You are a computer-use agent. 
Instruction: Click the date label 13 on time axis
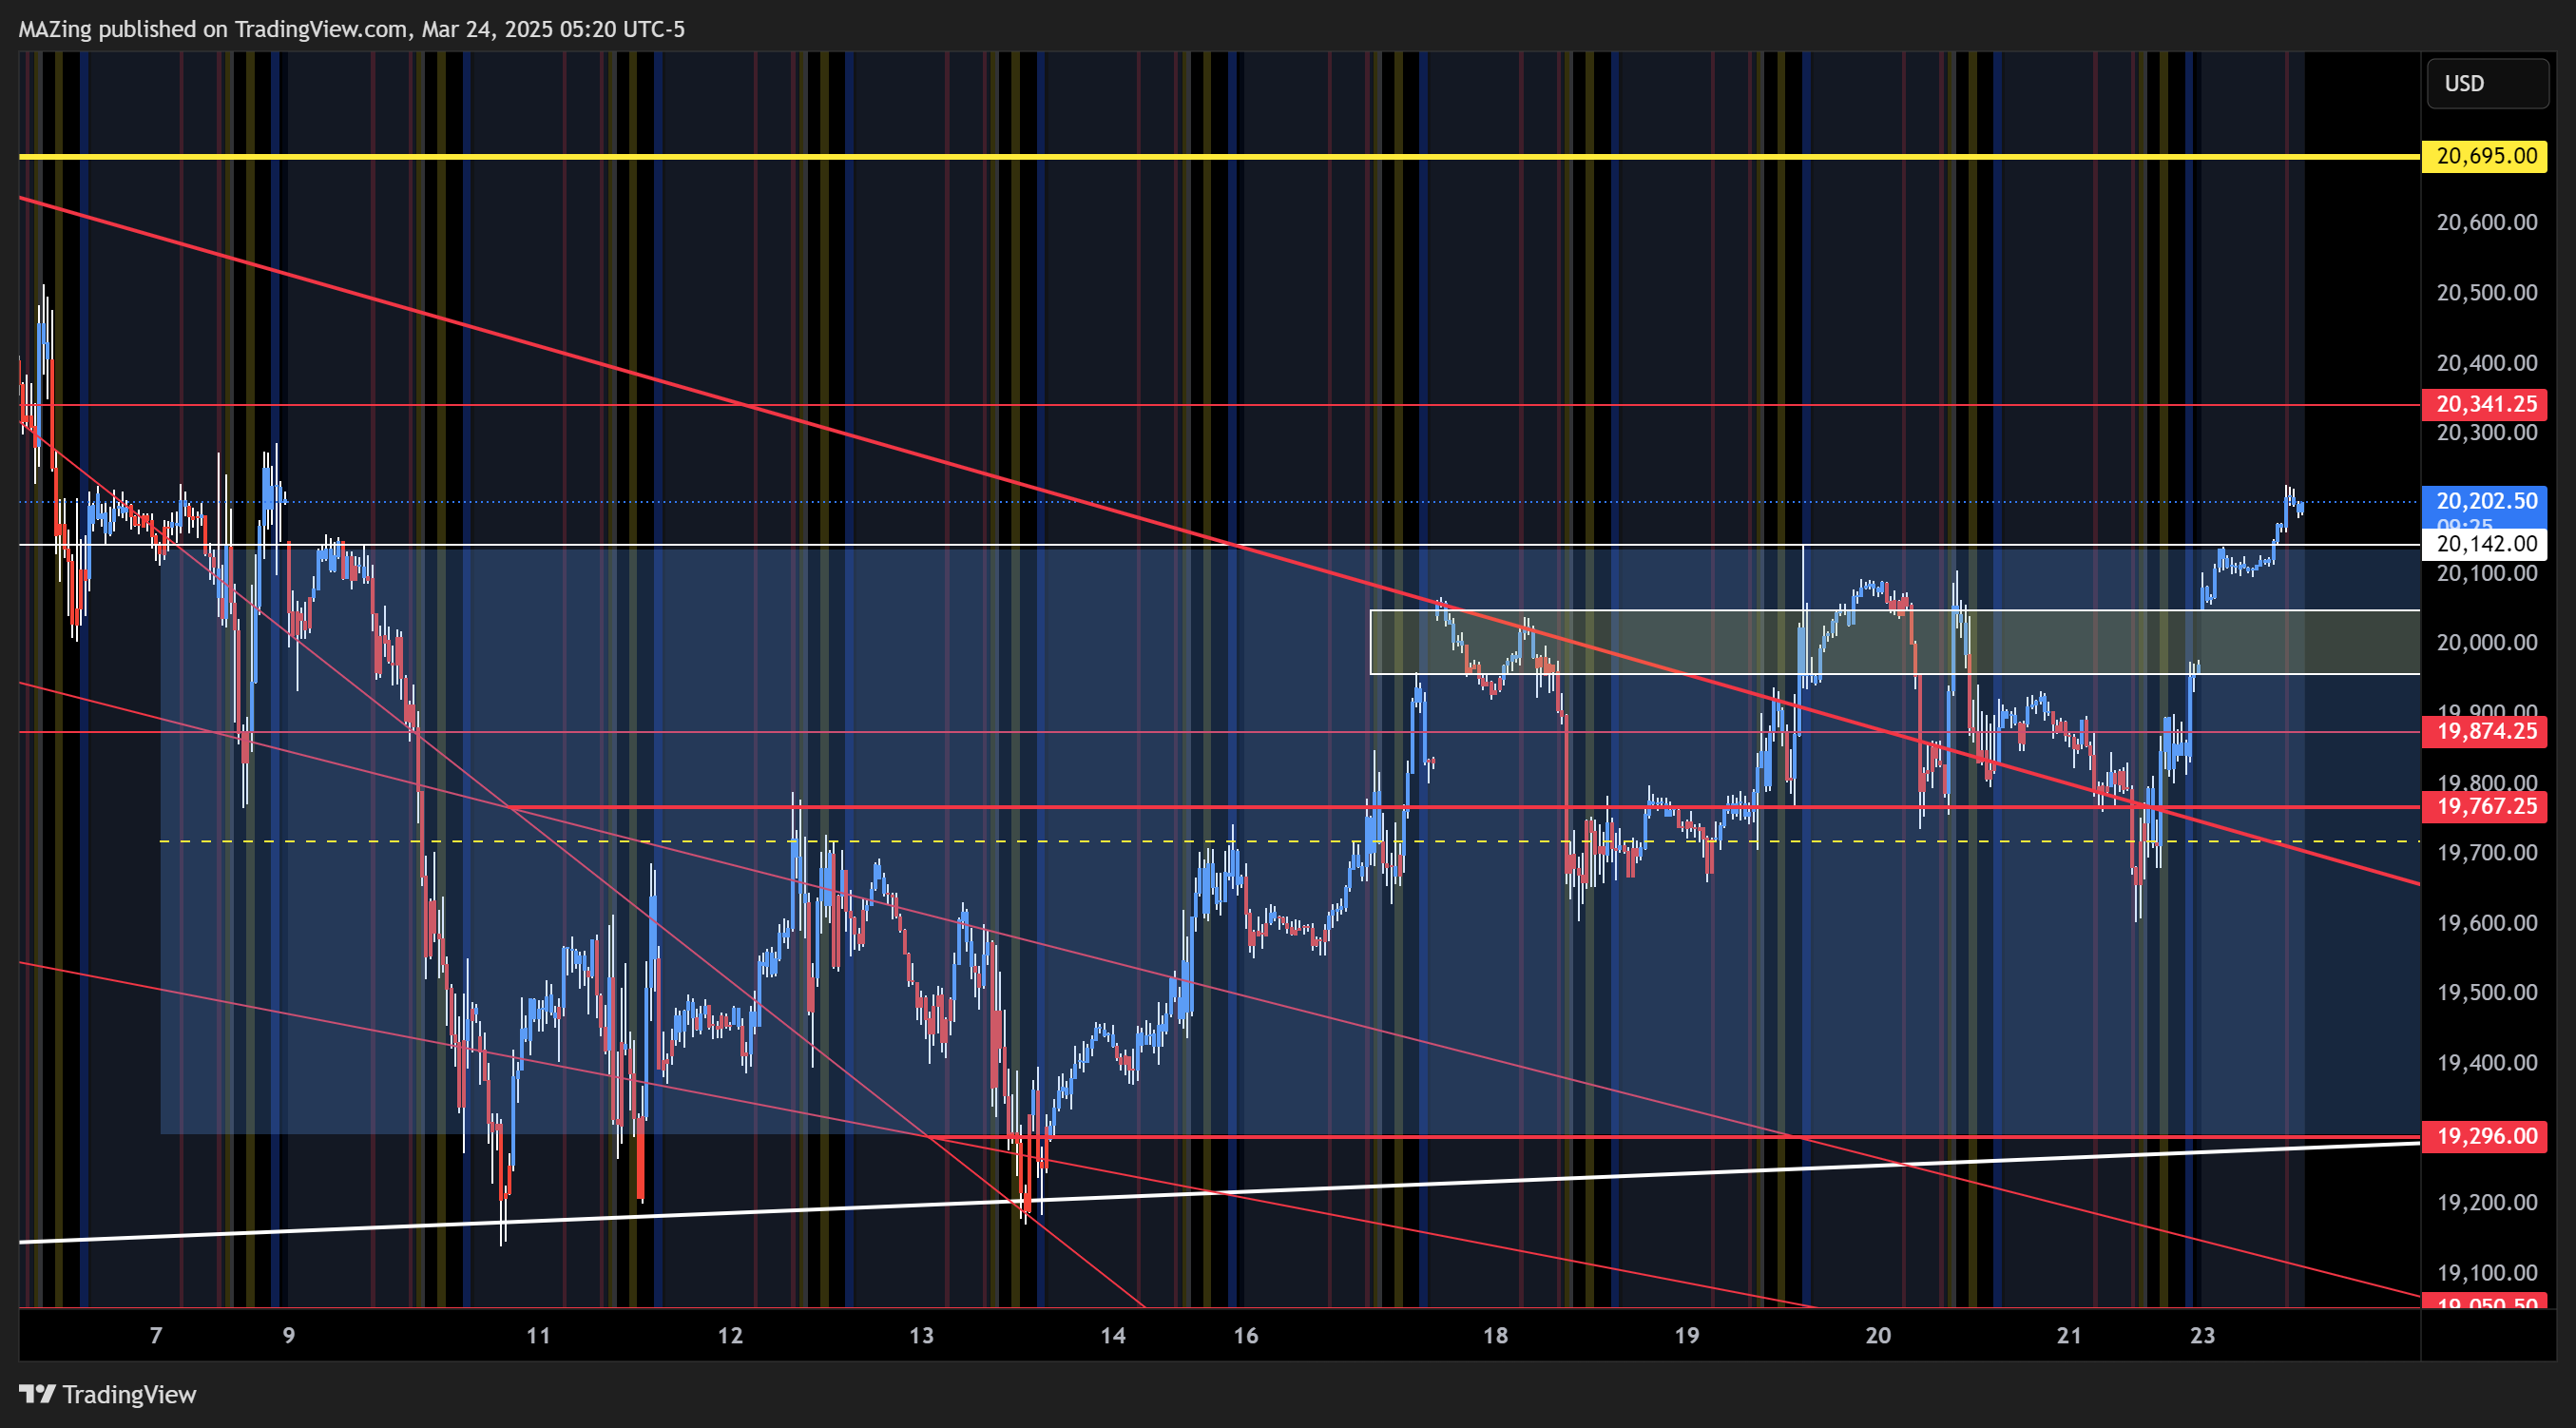(x=922, y=1335)
